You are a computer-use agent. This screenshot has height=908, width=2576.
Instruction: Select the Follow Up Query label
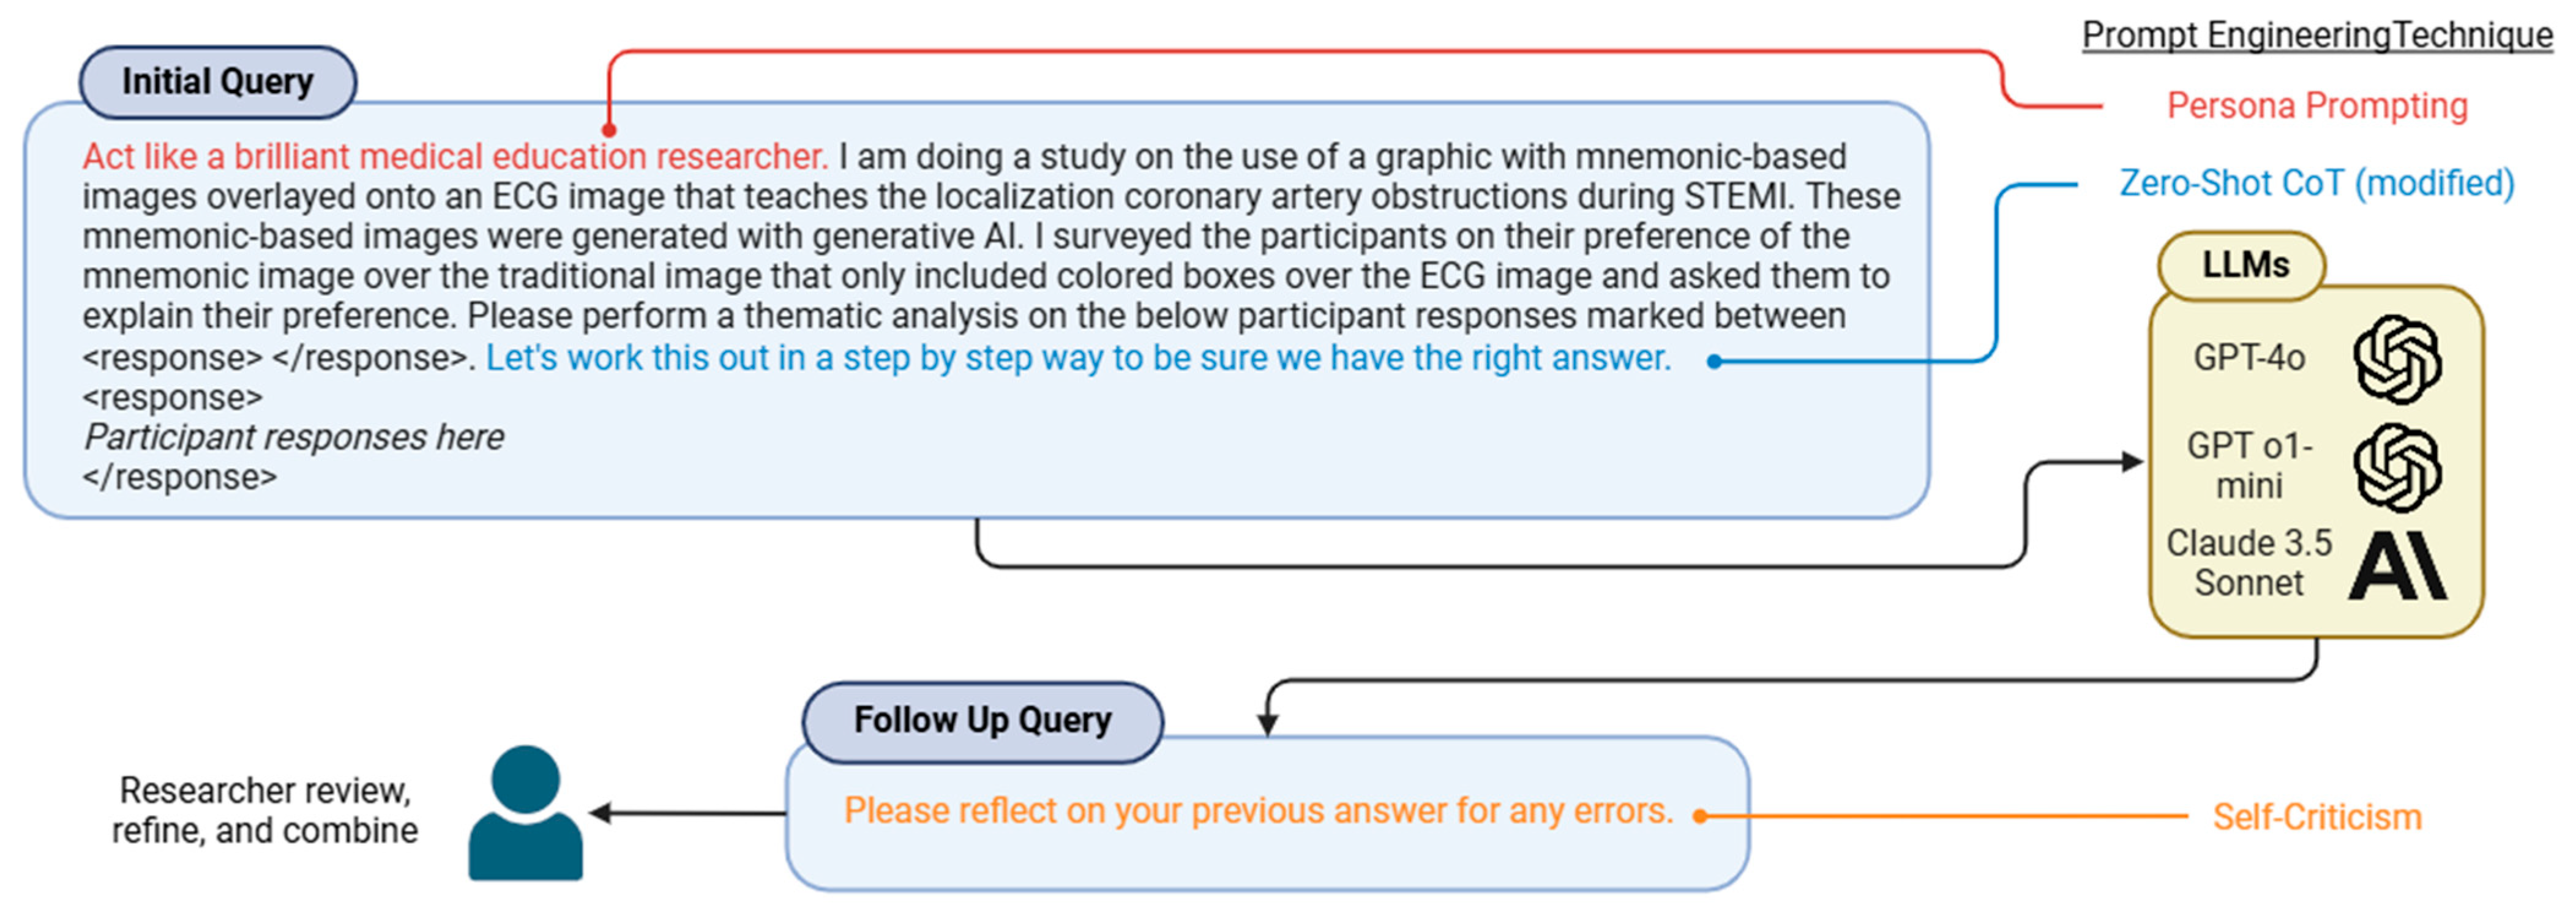tap(982, 720)
